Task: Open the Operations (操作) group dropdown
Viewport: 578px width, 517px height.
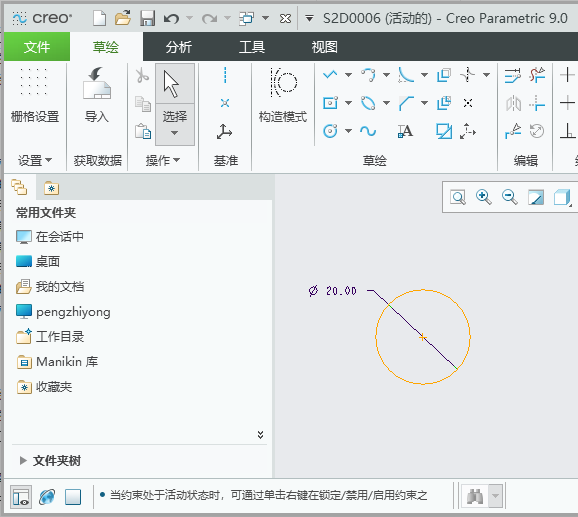Action: pyautogui.click(x=163, y=160)
